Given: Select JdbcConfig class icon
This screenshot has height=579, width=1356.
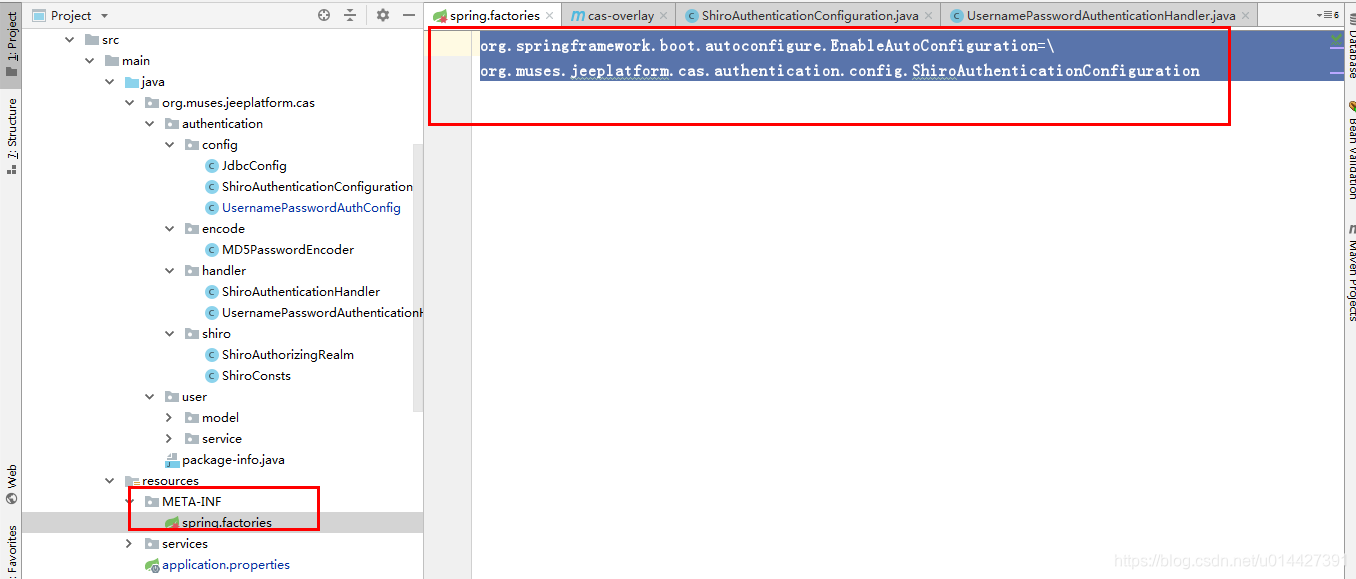Looking at the screenshot, I should pos(212,166).
